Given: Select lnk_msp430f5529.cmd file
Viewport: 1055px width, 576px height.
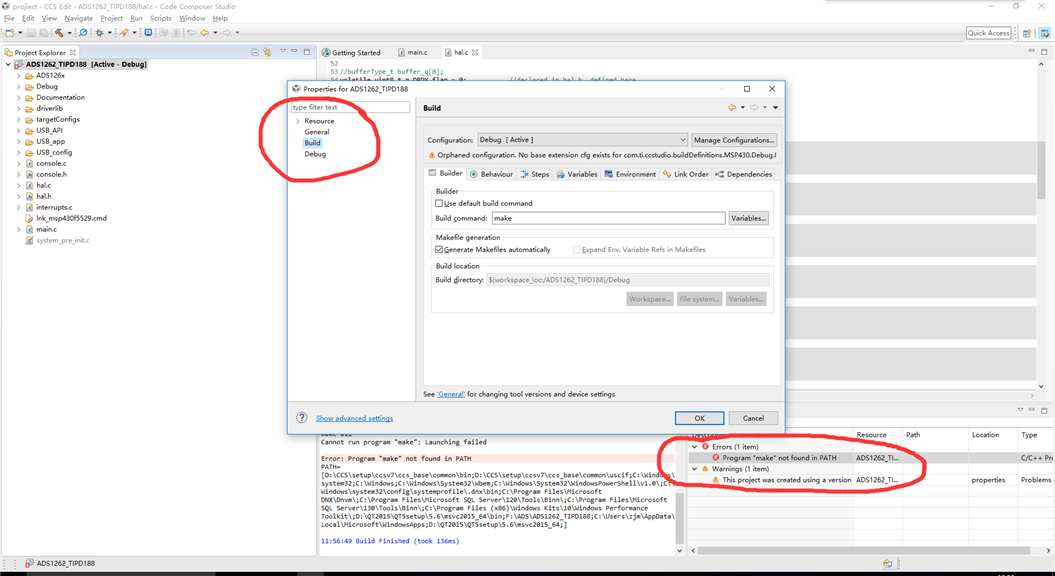Looking at the screenshot, I should (x=71, y=218).
